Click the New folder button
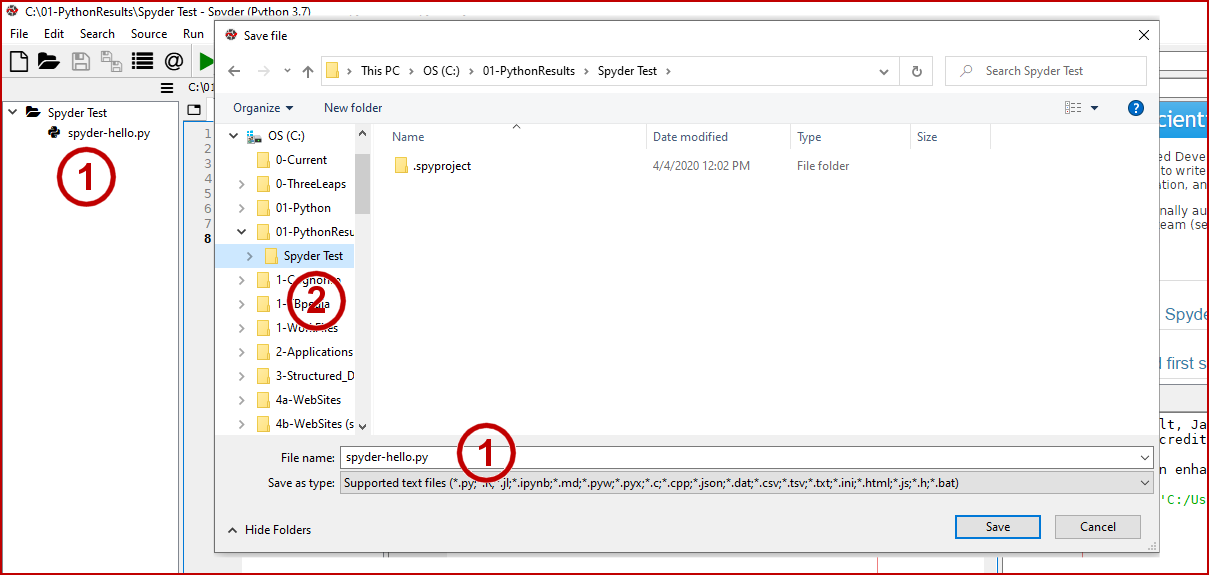This screenshot has height=575, width=1209. pyautogui.click(x=353, y=108)
